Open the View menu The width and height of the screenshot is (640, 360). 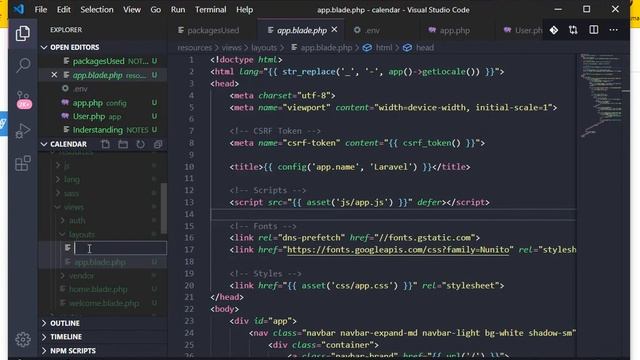(132, 9)
